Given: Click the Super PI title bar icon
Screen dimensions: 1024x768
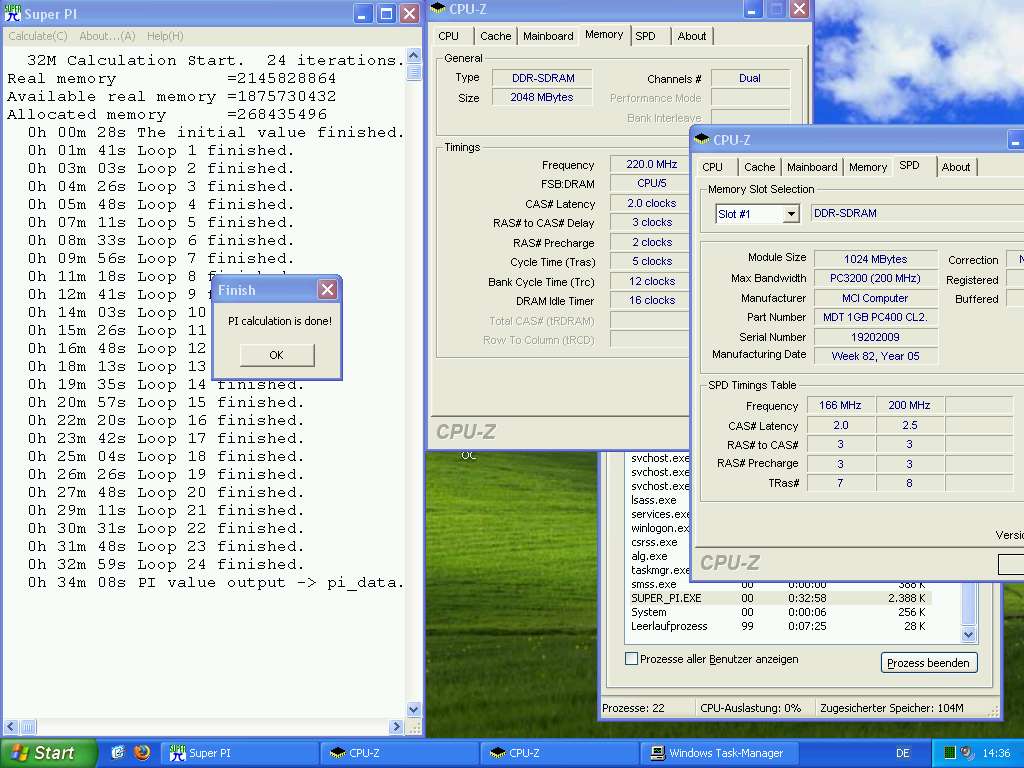Looking at the screenshot, I should coord(13,13).
